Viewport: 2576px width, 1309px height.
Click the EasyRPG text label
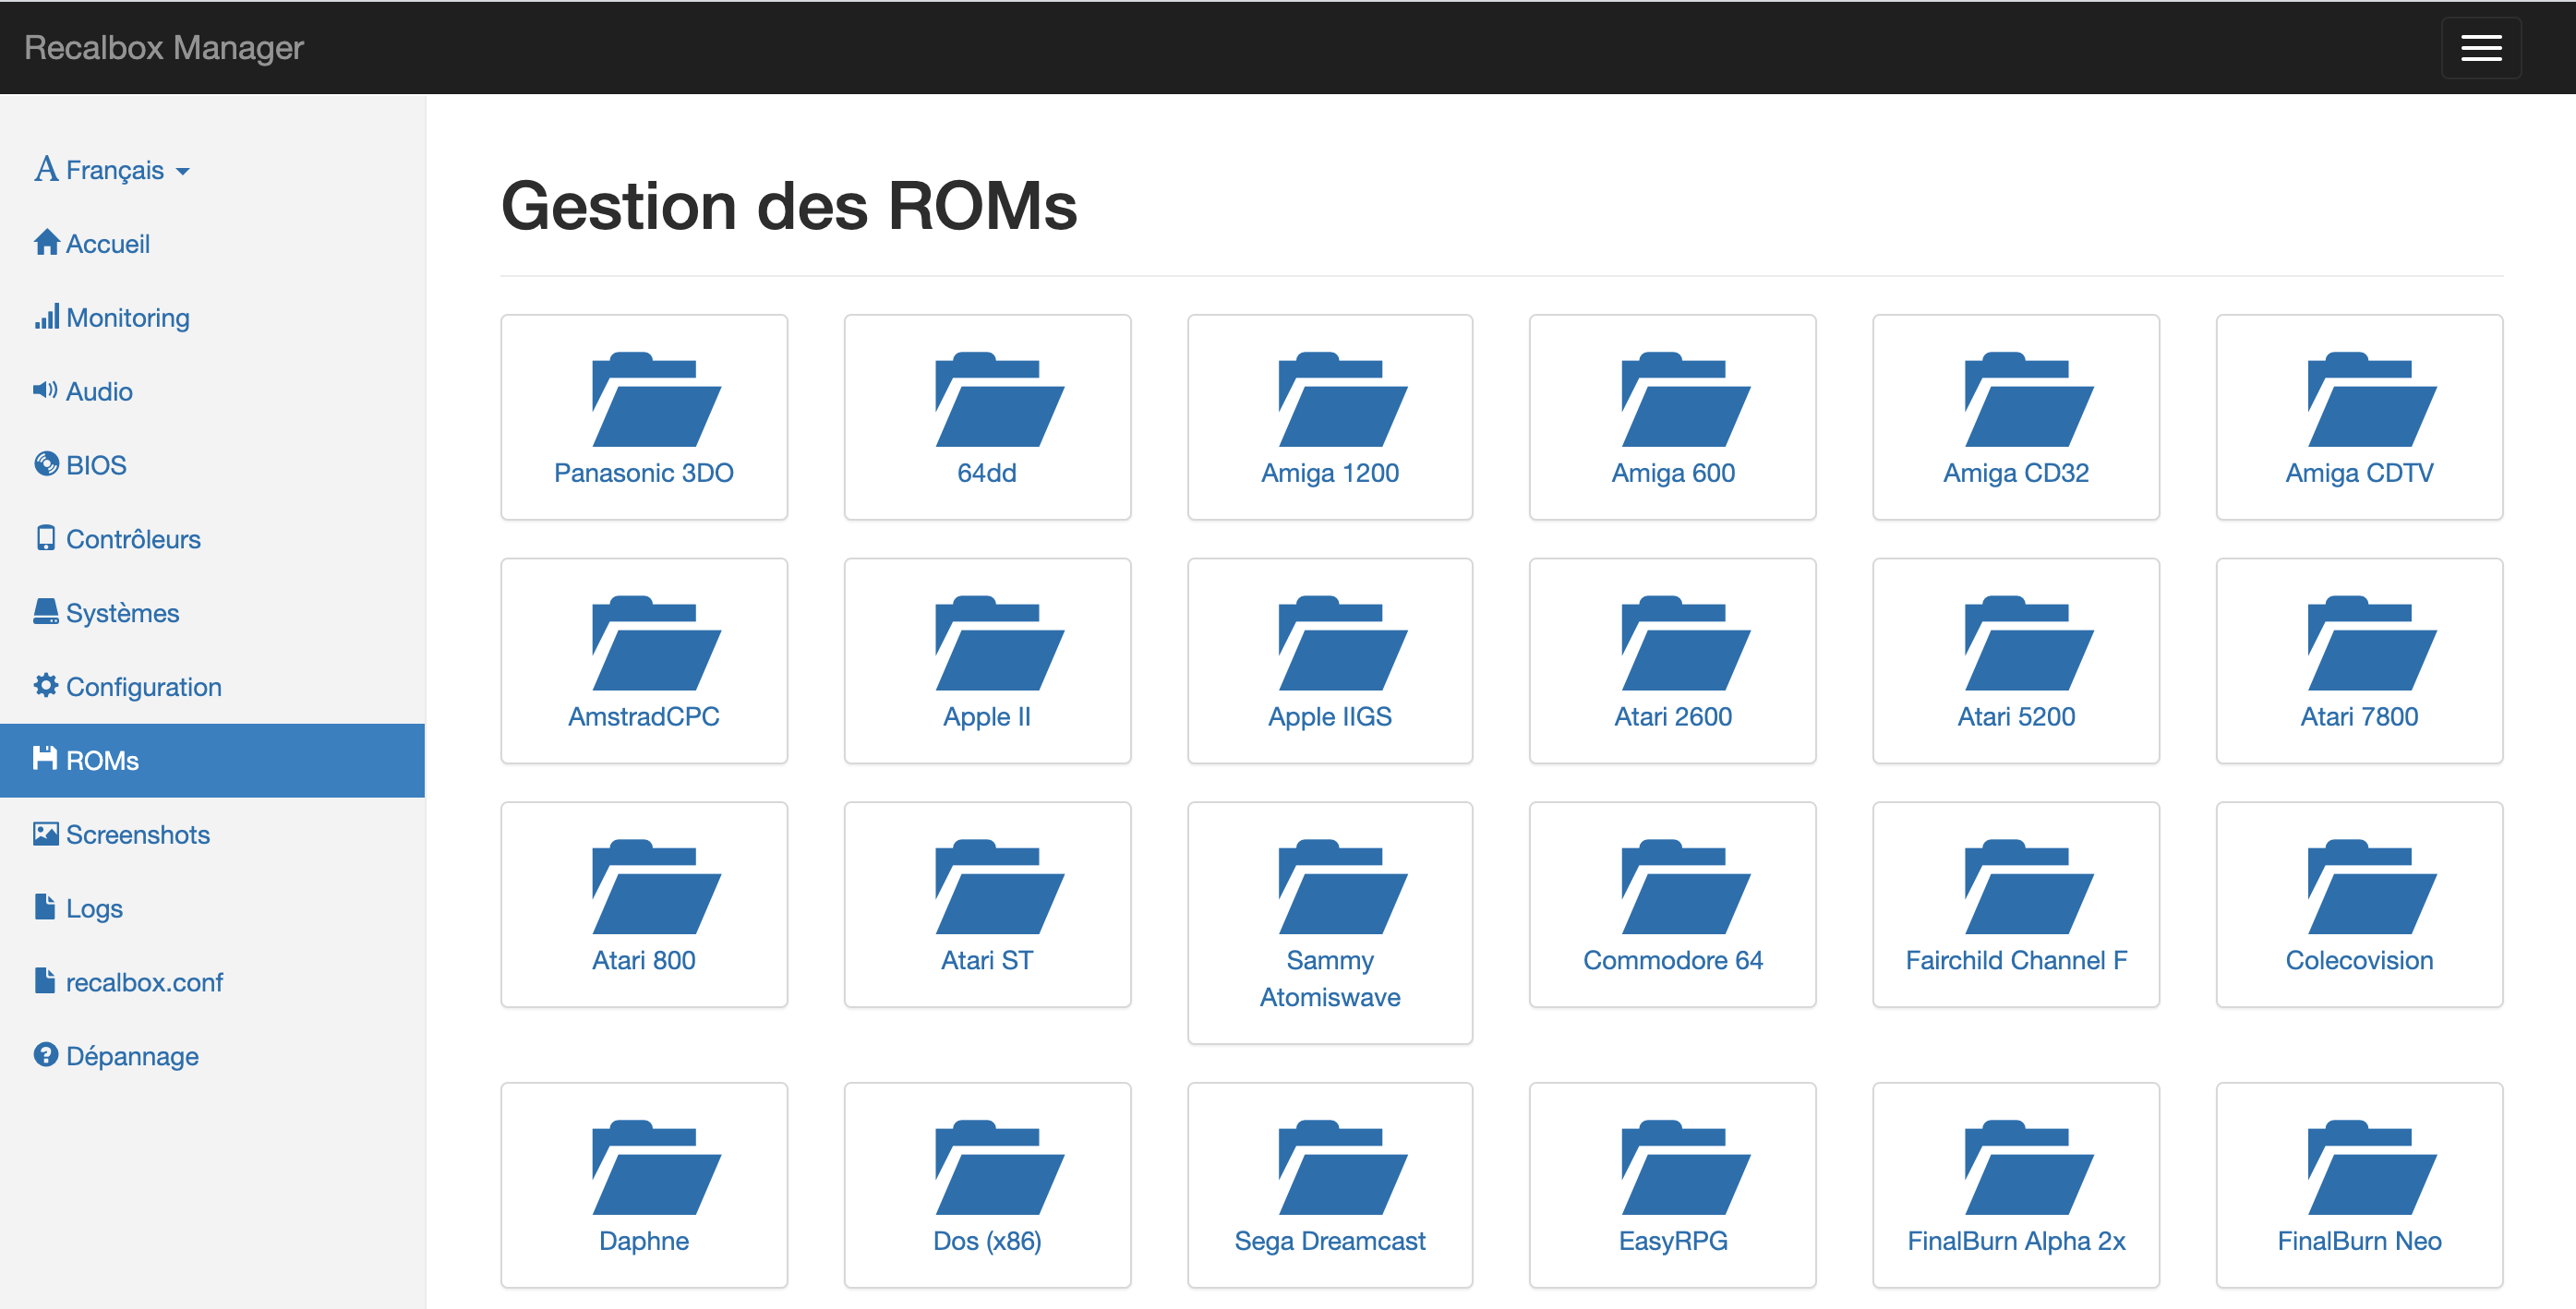1673,1241
